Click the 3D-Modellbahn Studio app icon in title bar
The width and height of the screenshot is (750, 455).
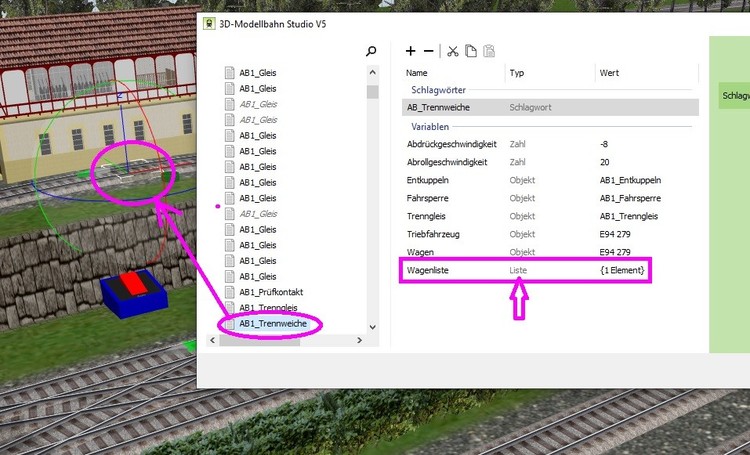(x=209, y=23)
